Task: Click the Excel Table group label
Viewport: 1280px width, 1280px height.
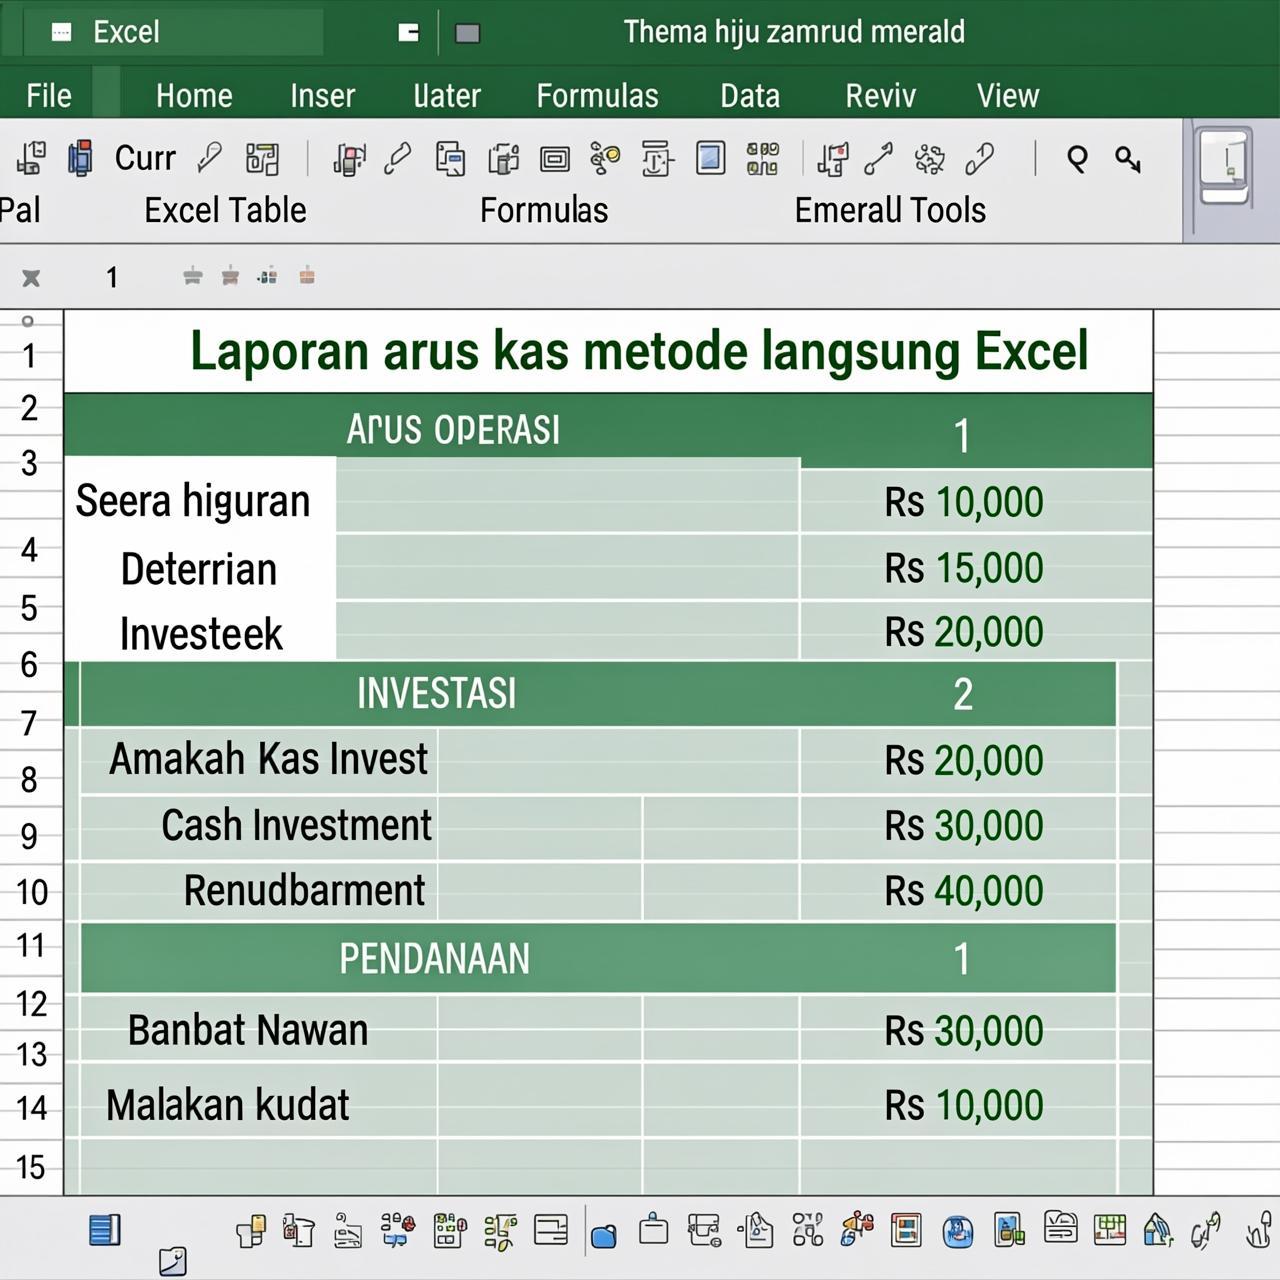Action: [225, 210]
